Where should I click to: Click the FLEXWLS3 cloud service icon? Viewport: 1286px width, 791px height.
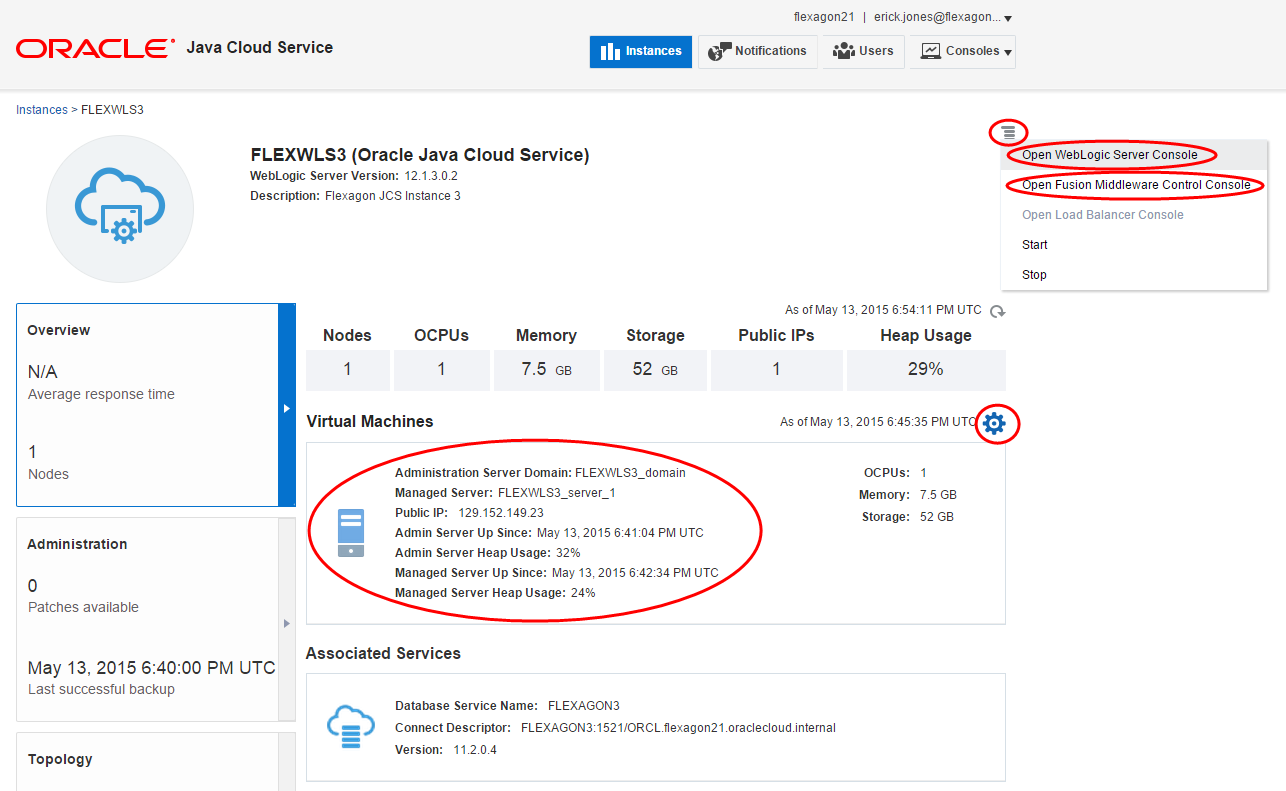click(x=120, y=209)
